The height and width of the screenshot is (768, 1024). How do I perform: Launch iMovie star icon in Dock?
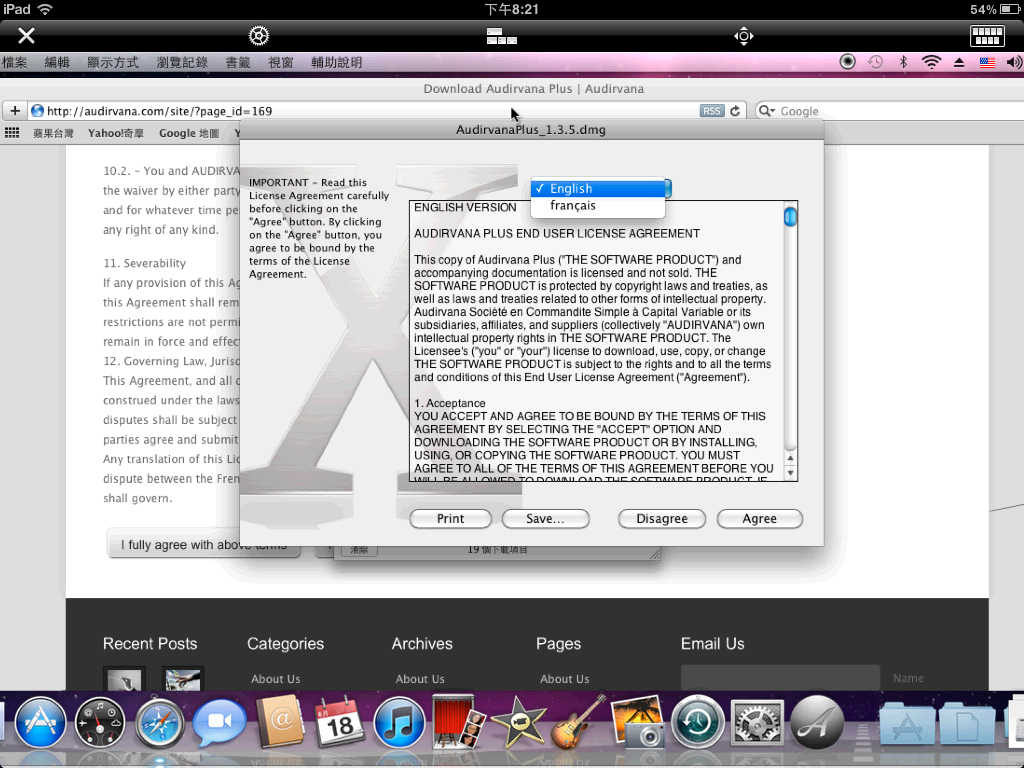tap(519, 722)
